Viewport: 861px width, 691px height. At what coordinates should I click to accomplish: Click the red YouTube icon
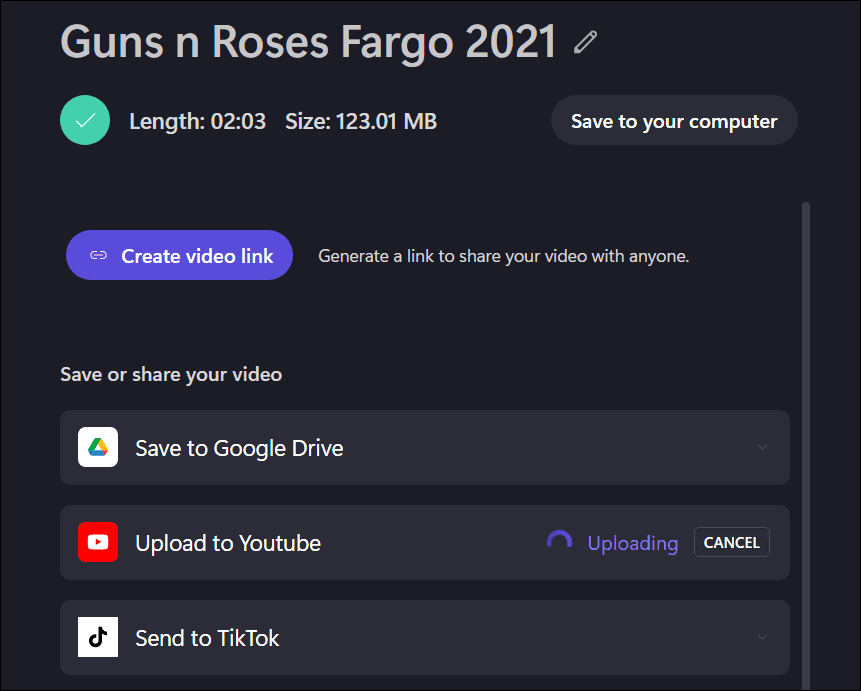[97, 542]
